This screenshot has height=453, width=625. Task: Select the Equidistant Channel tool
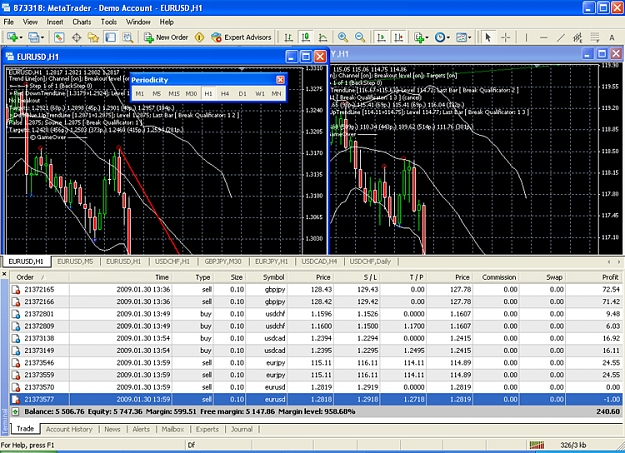(578, 37)
